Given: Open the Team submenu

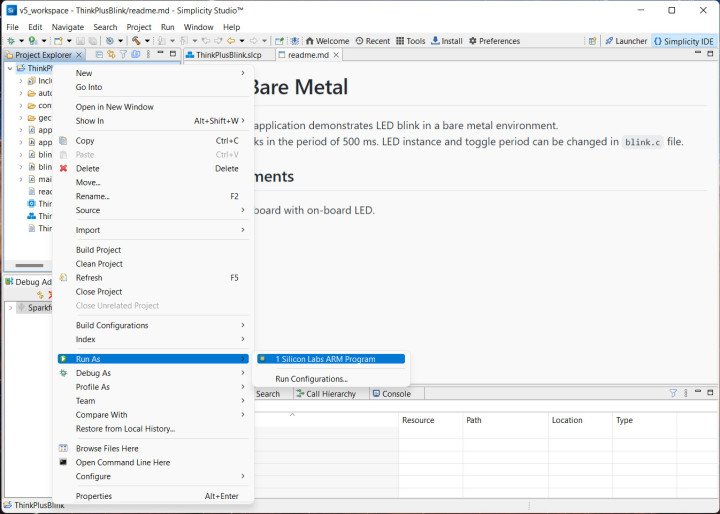Looking at the screenshot, I should tap(153, 401).
